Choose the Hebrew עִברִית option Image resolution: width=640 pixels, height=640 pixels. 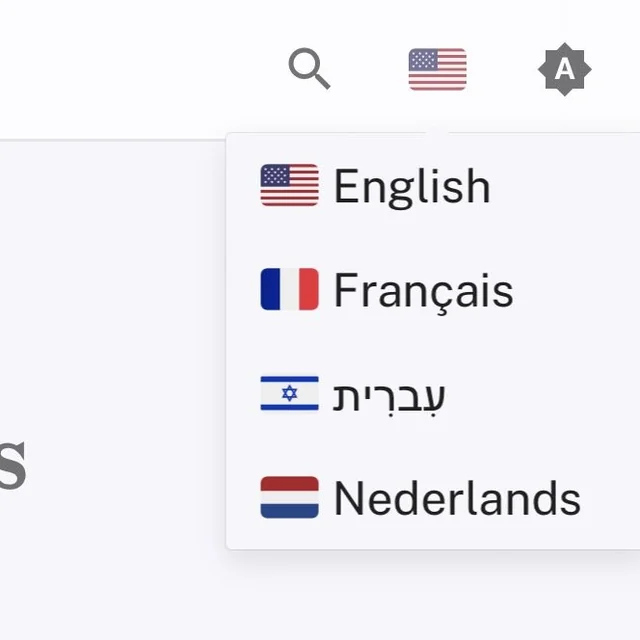[x=388, y=394]
